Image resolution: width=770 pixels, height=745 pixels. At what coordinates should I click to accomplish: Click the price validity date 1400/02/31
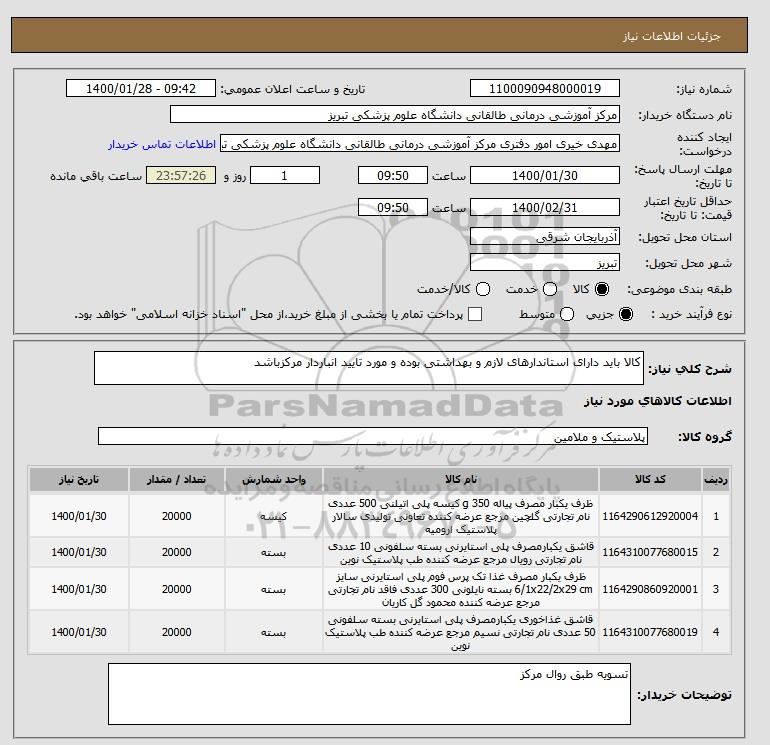point(545,207)
